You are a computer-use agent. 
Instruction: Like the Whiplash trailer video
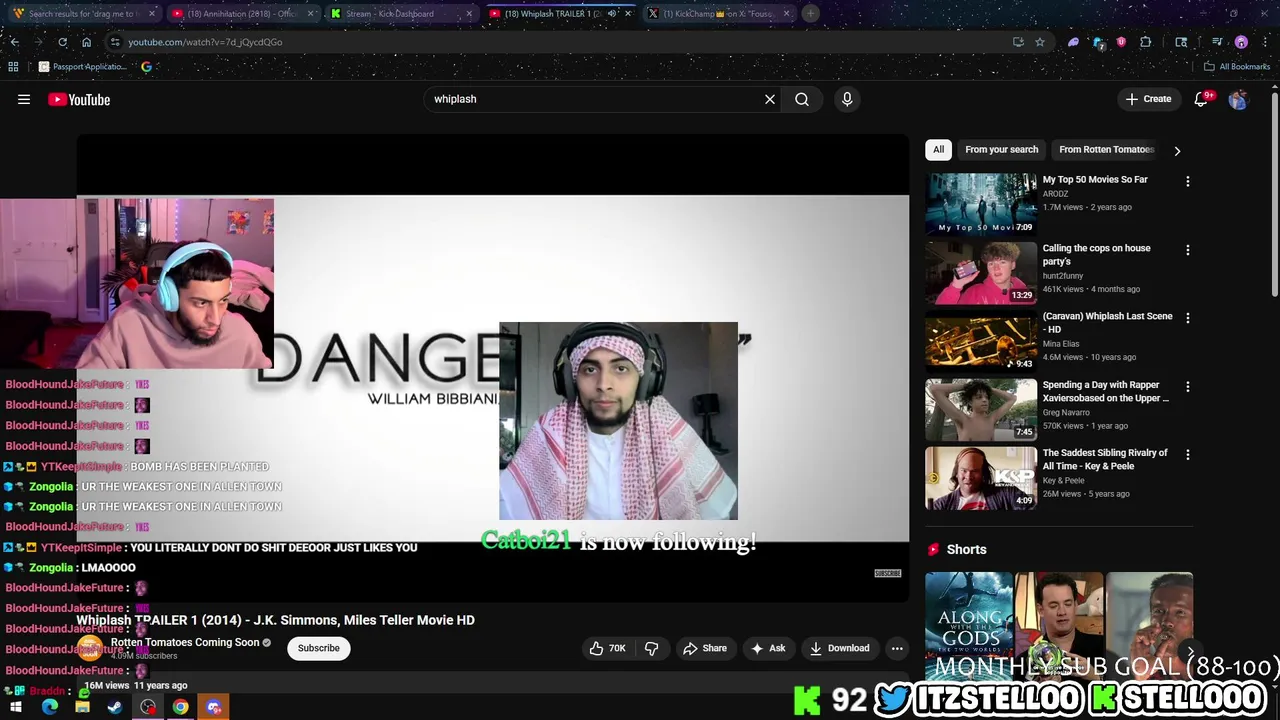click(x=608, y=648)
